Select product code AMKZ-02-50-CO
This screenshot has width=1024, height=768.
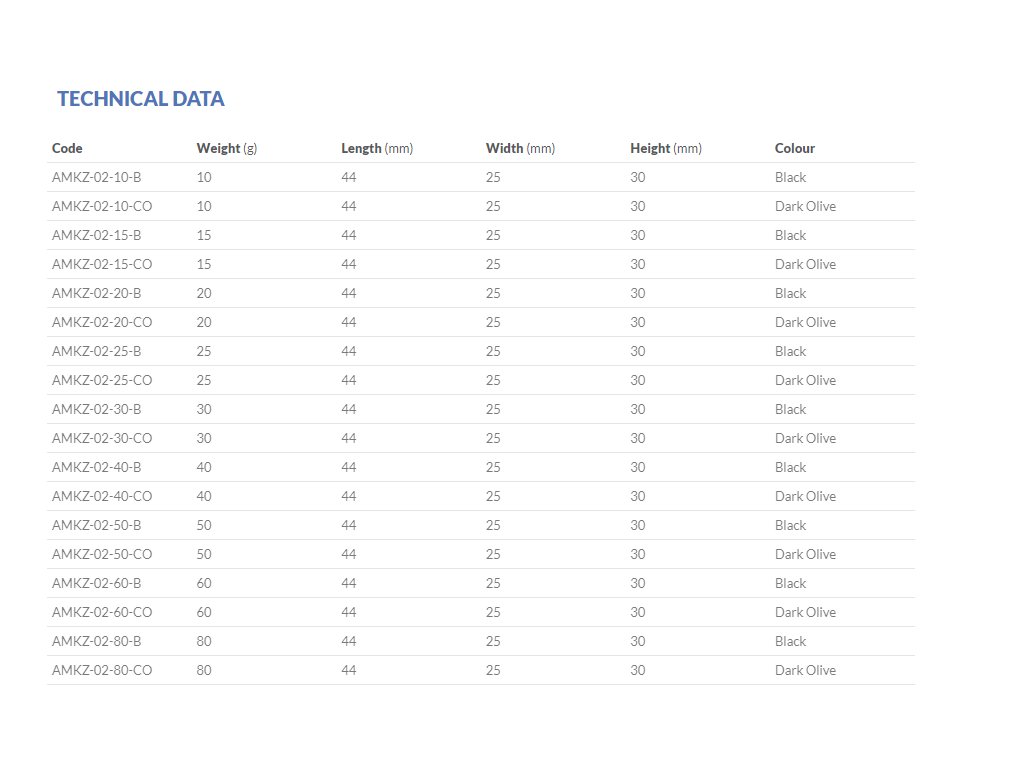tap(102, 554)
